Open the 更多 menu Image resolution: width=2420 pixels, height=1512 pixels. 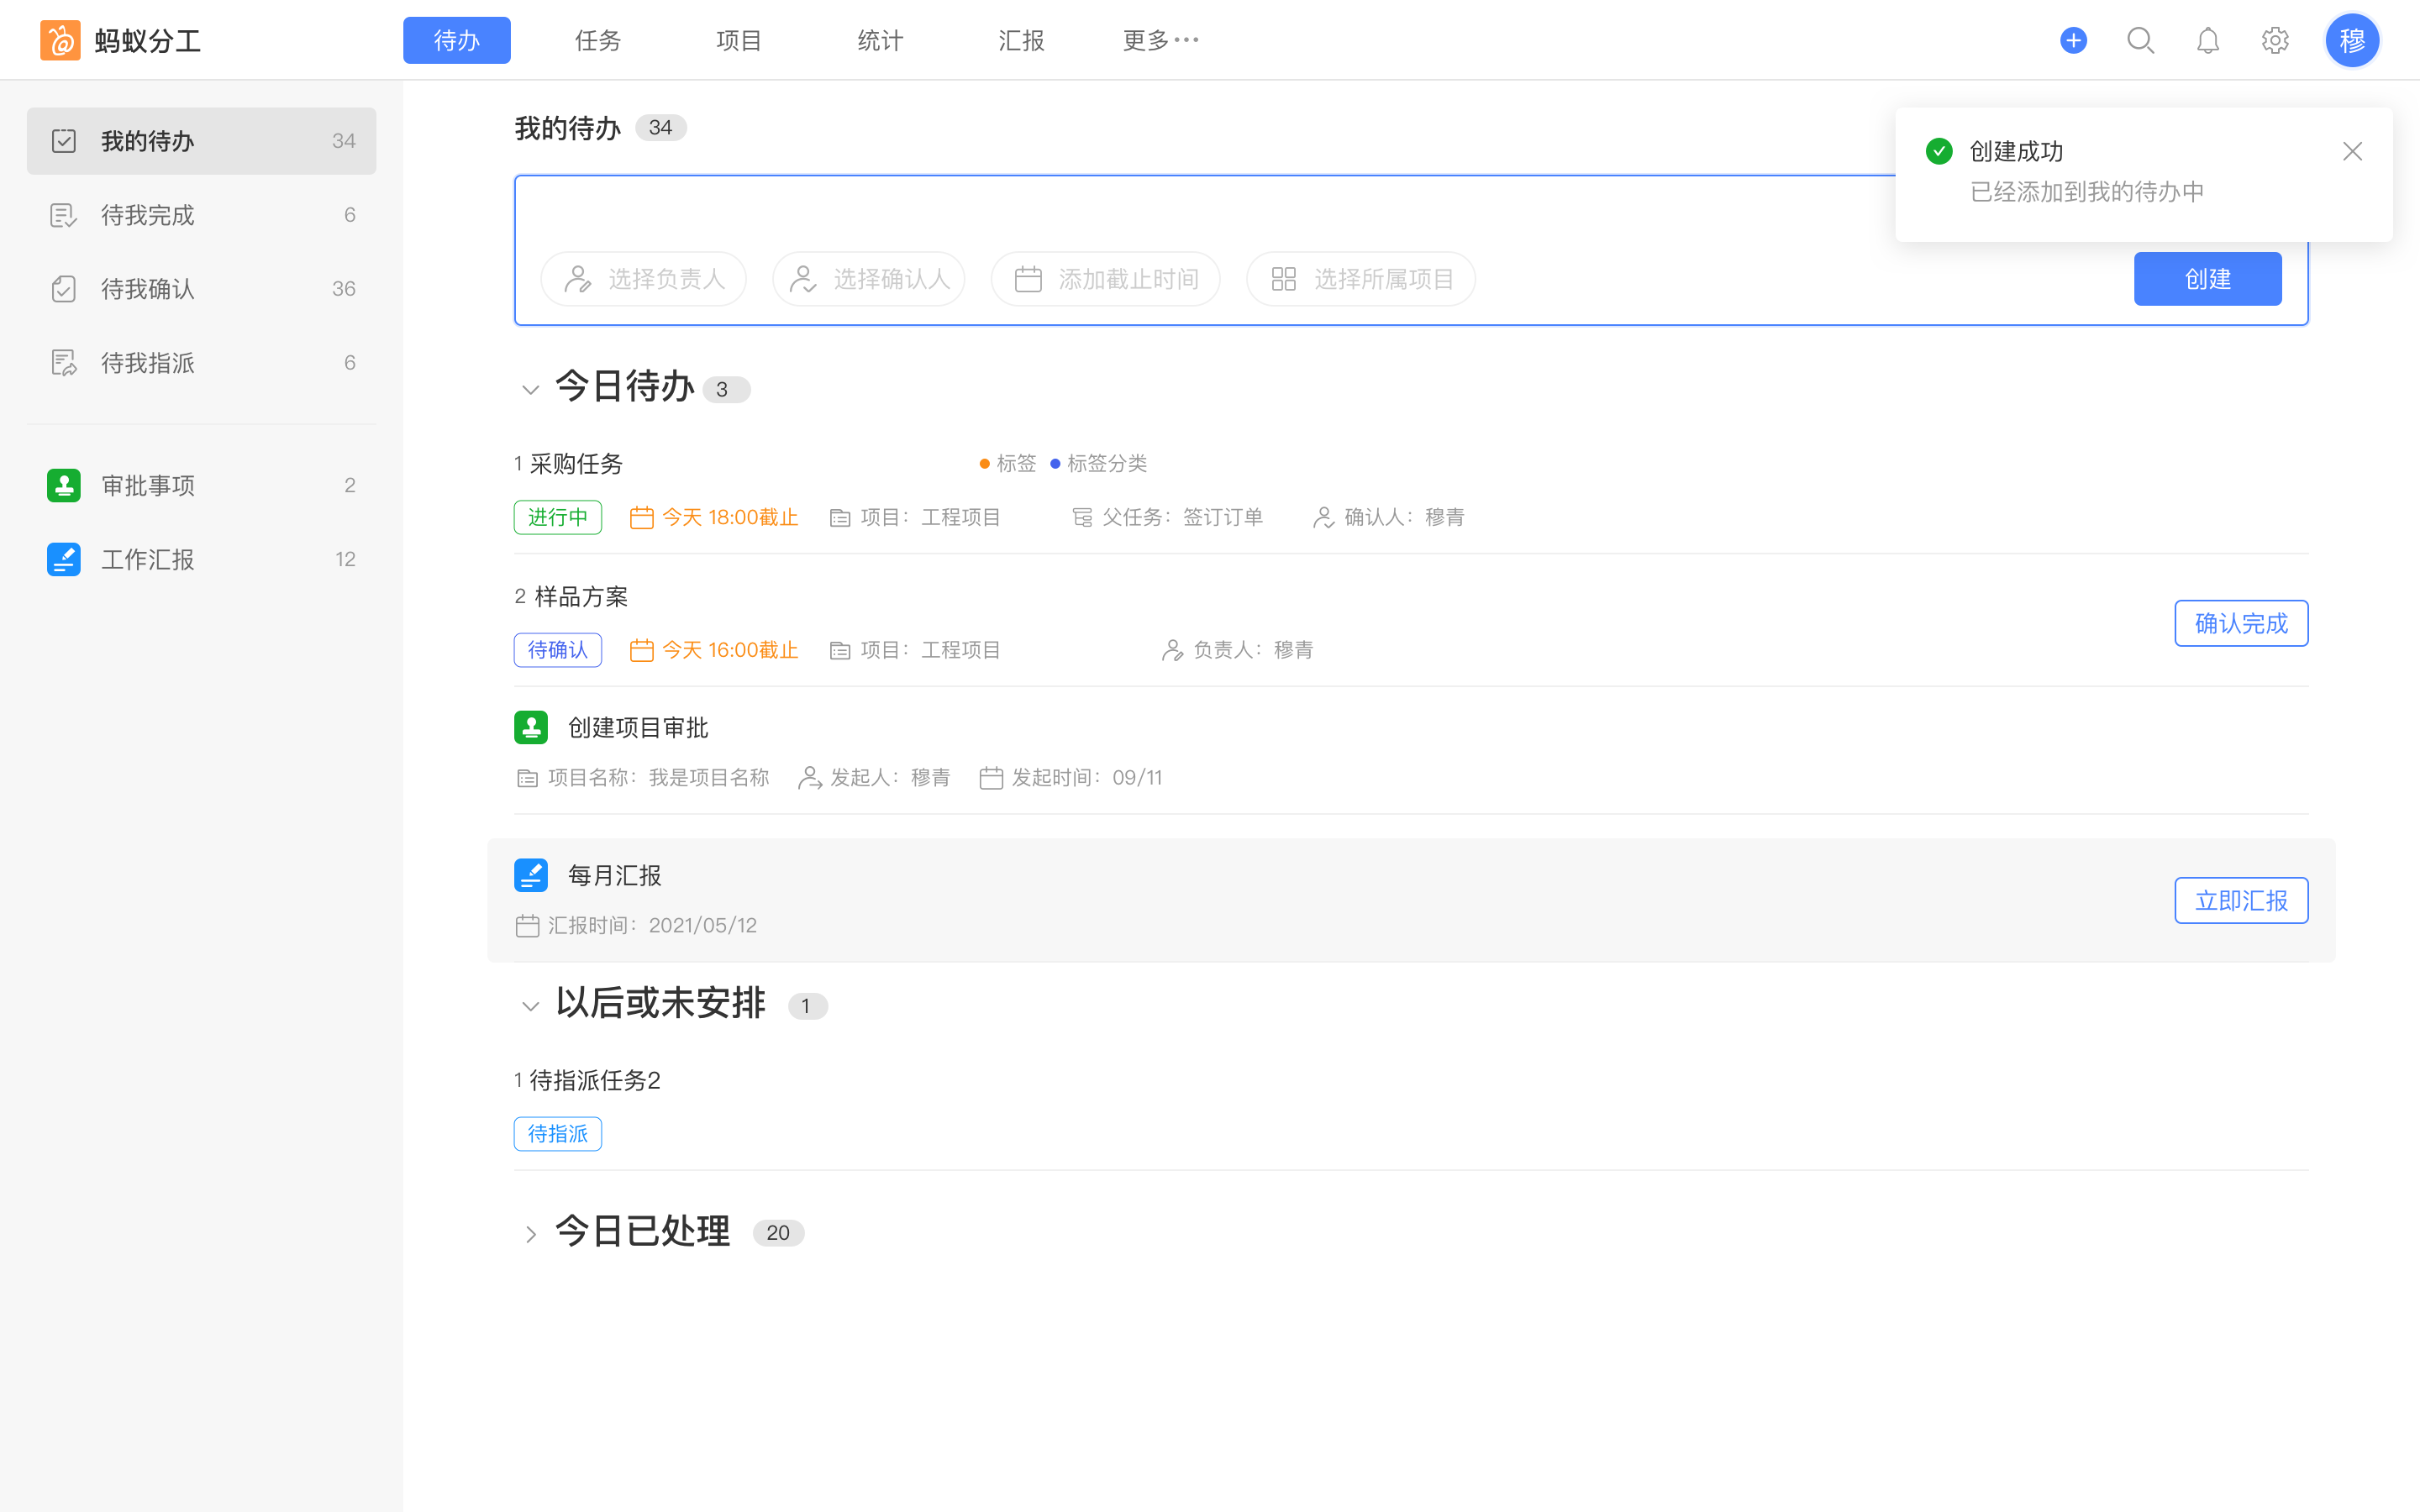click(1160, 40)
